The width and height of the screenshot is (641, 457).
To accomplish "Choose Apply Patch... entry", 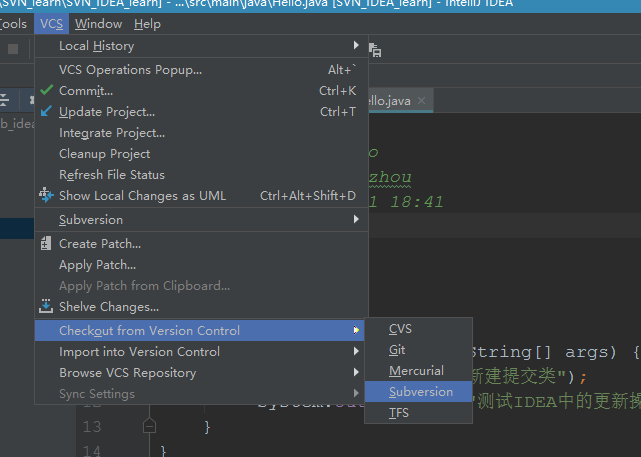I will pos(202,265).
